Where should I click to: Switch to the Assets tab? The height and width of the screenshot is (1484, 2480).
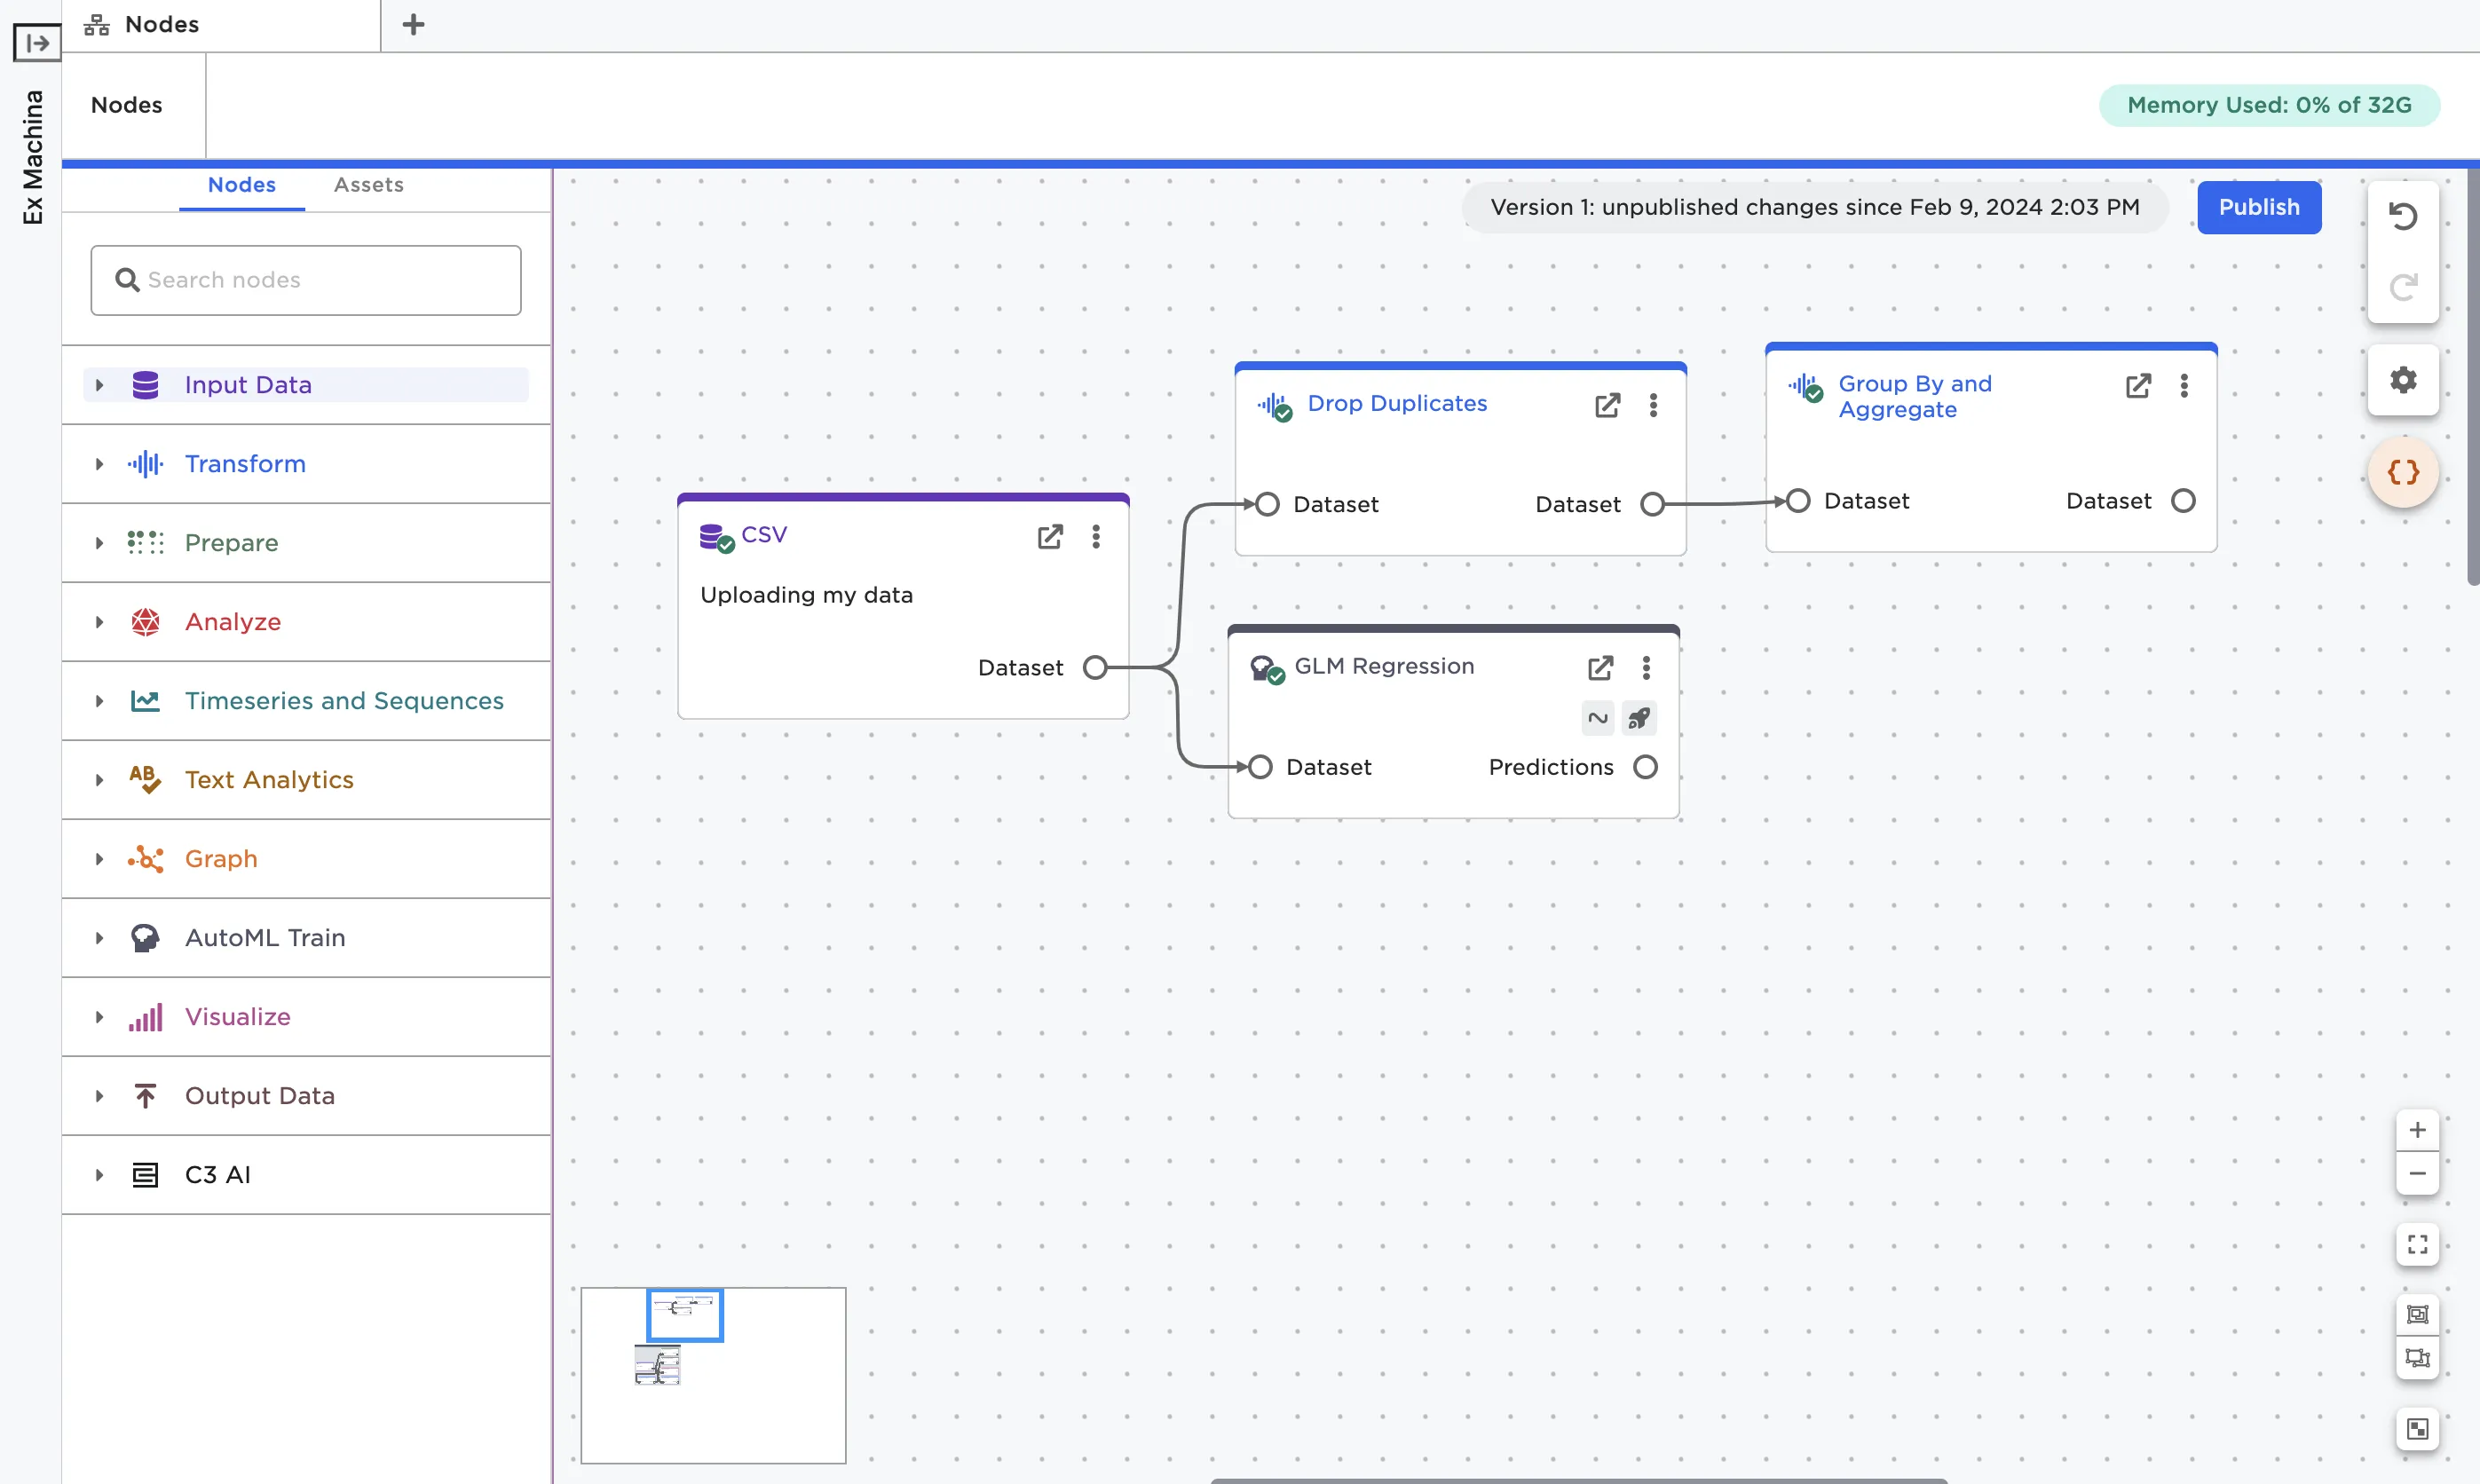point(368,185)
